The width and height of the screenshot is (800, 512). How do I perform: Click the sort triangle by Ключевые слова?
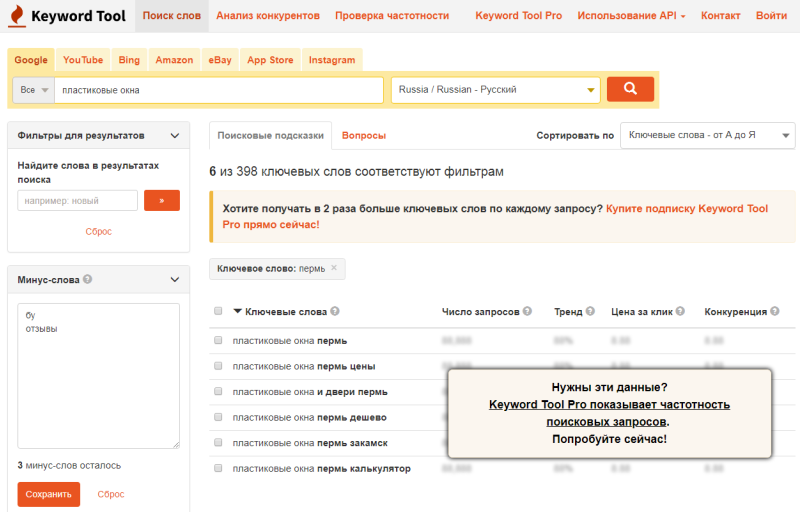coord(237,311)
